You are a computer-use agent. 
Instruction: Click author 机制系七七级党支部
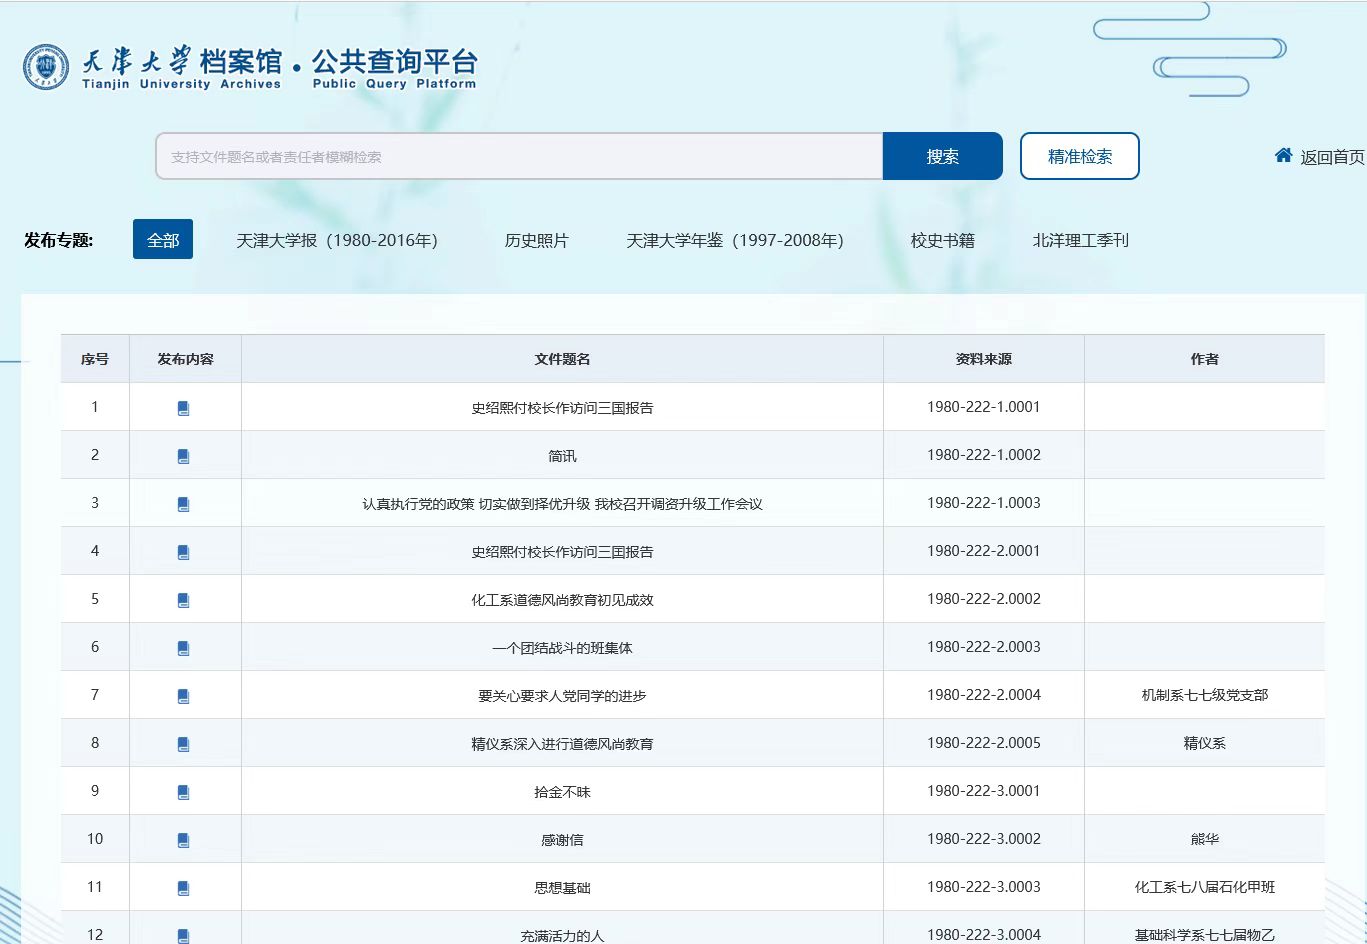tap(1204, 695)
